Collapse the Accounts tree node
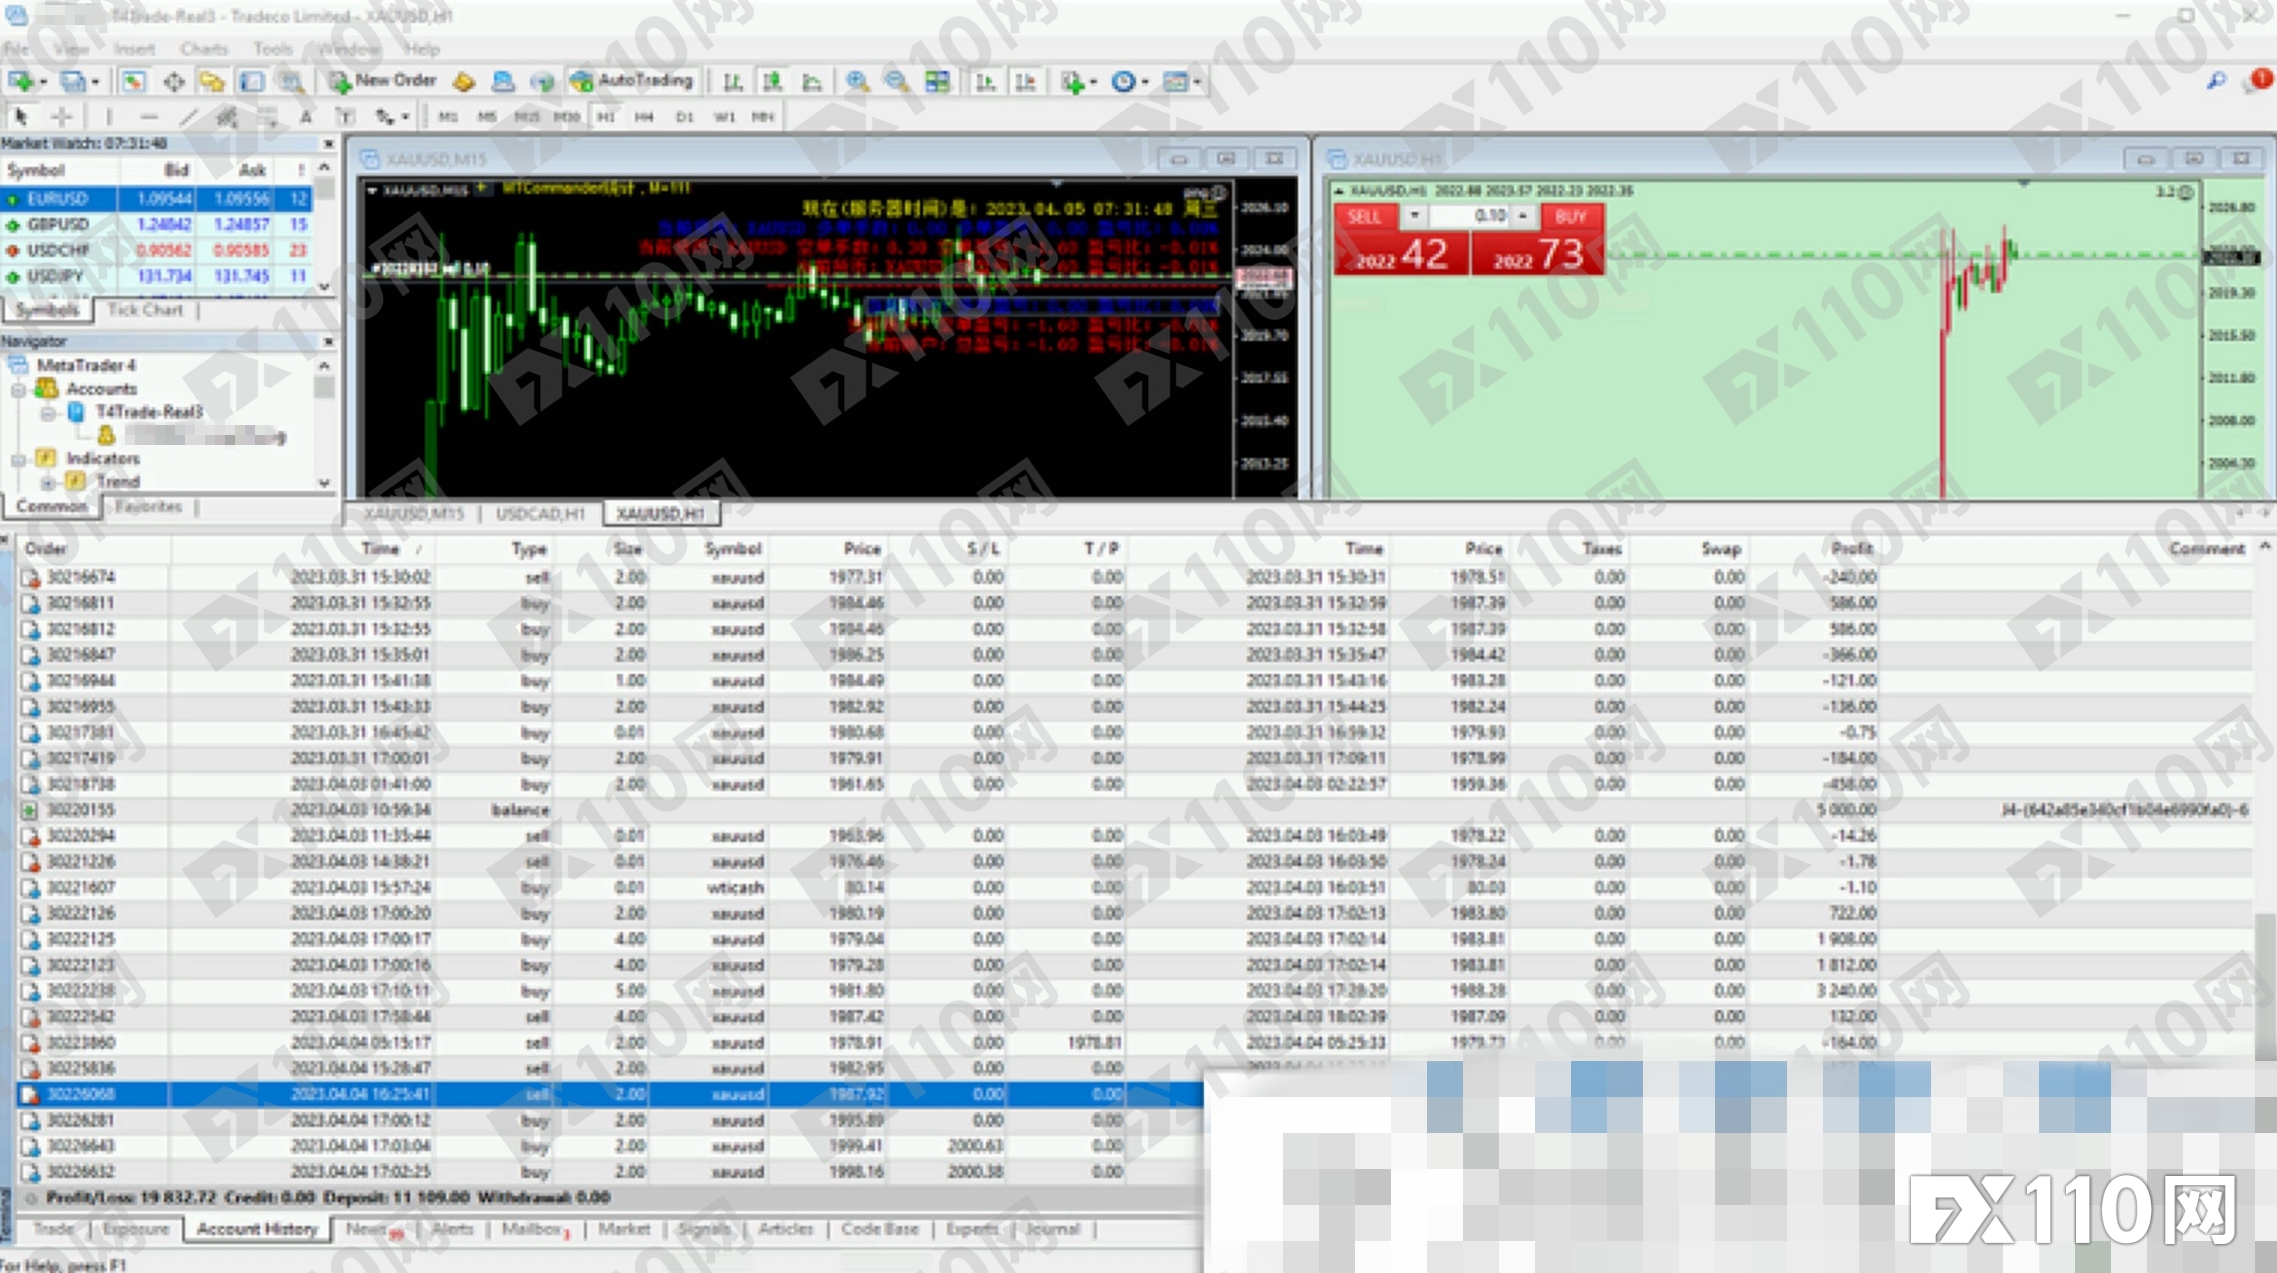2277x1273 pixels. click(x=18, y=389)
